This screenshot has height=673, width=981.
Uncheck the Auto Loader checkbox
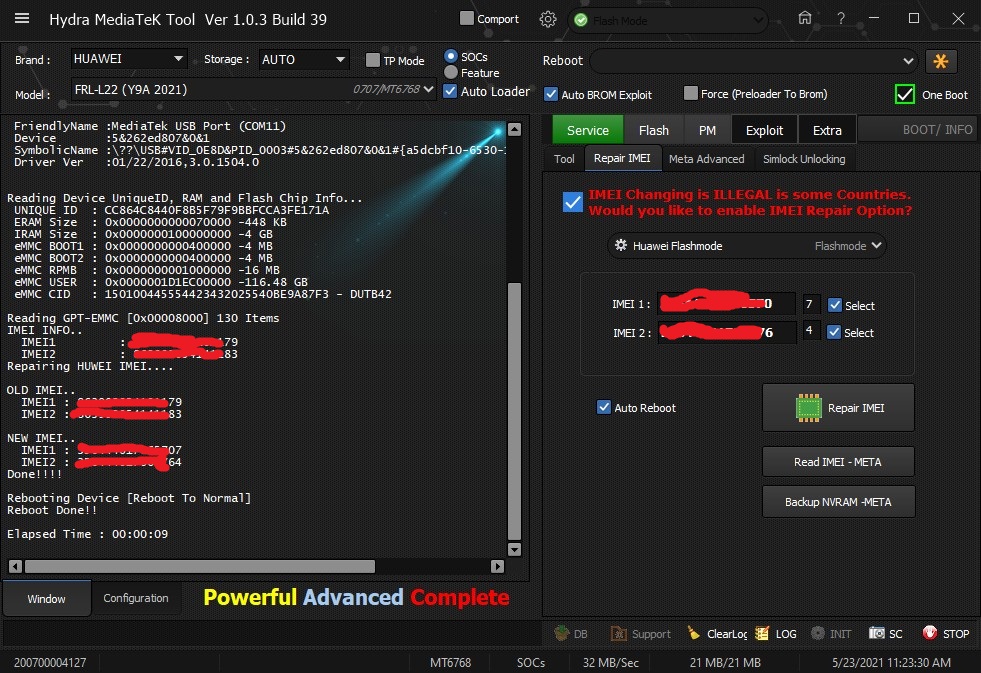click(450, 91)
